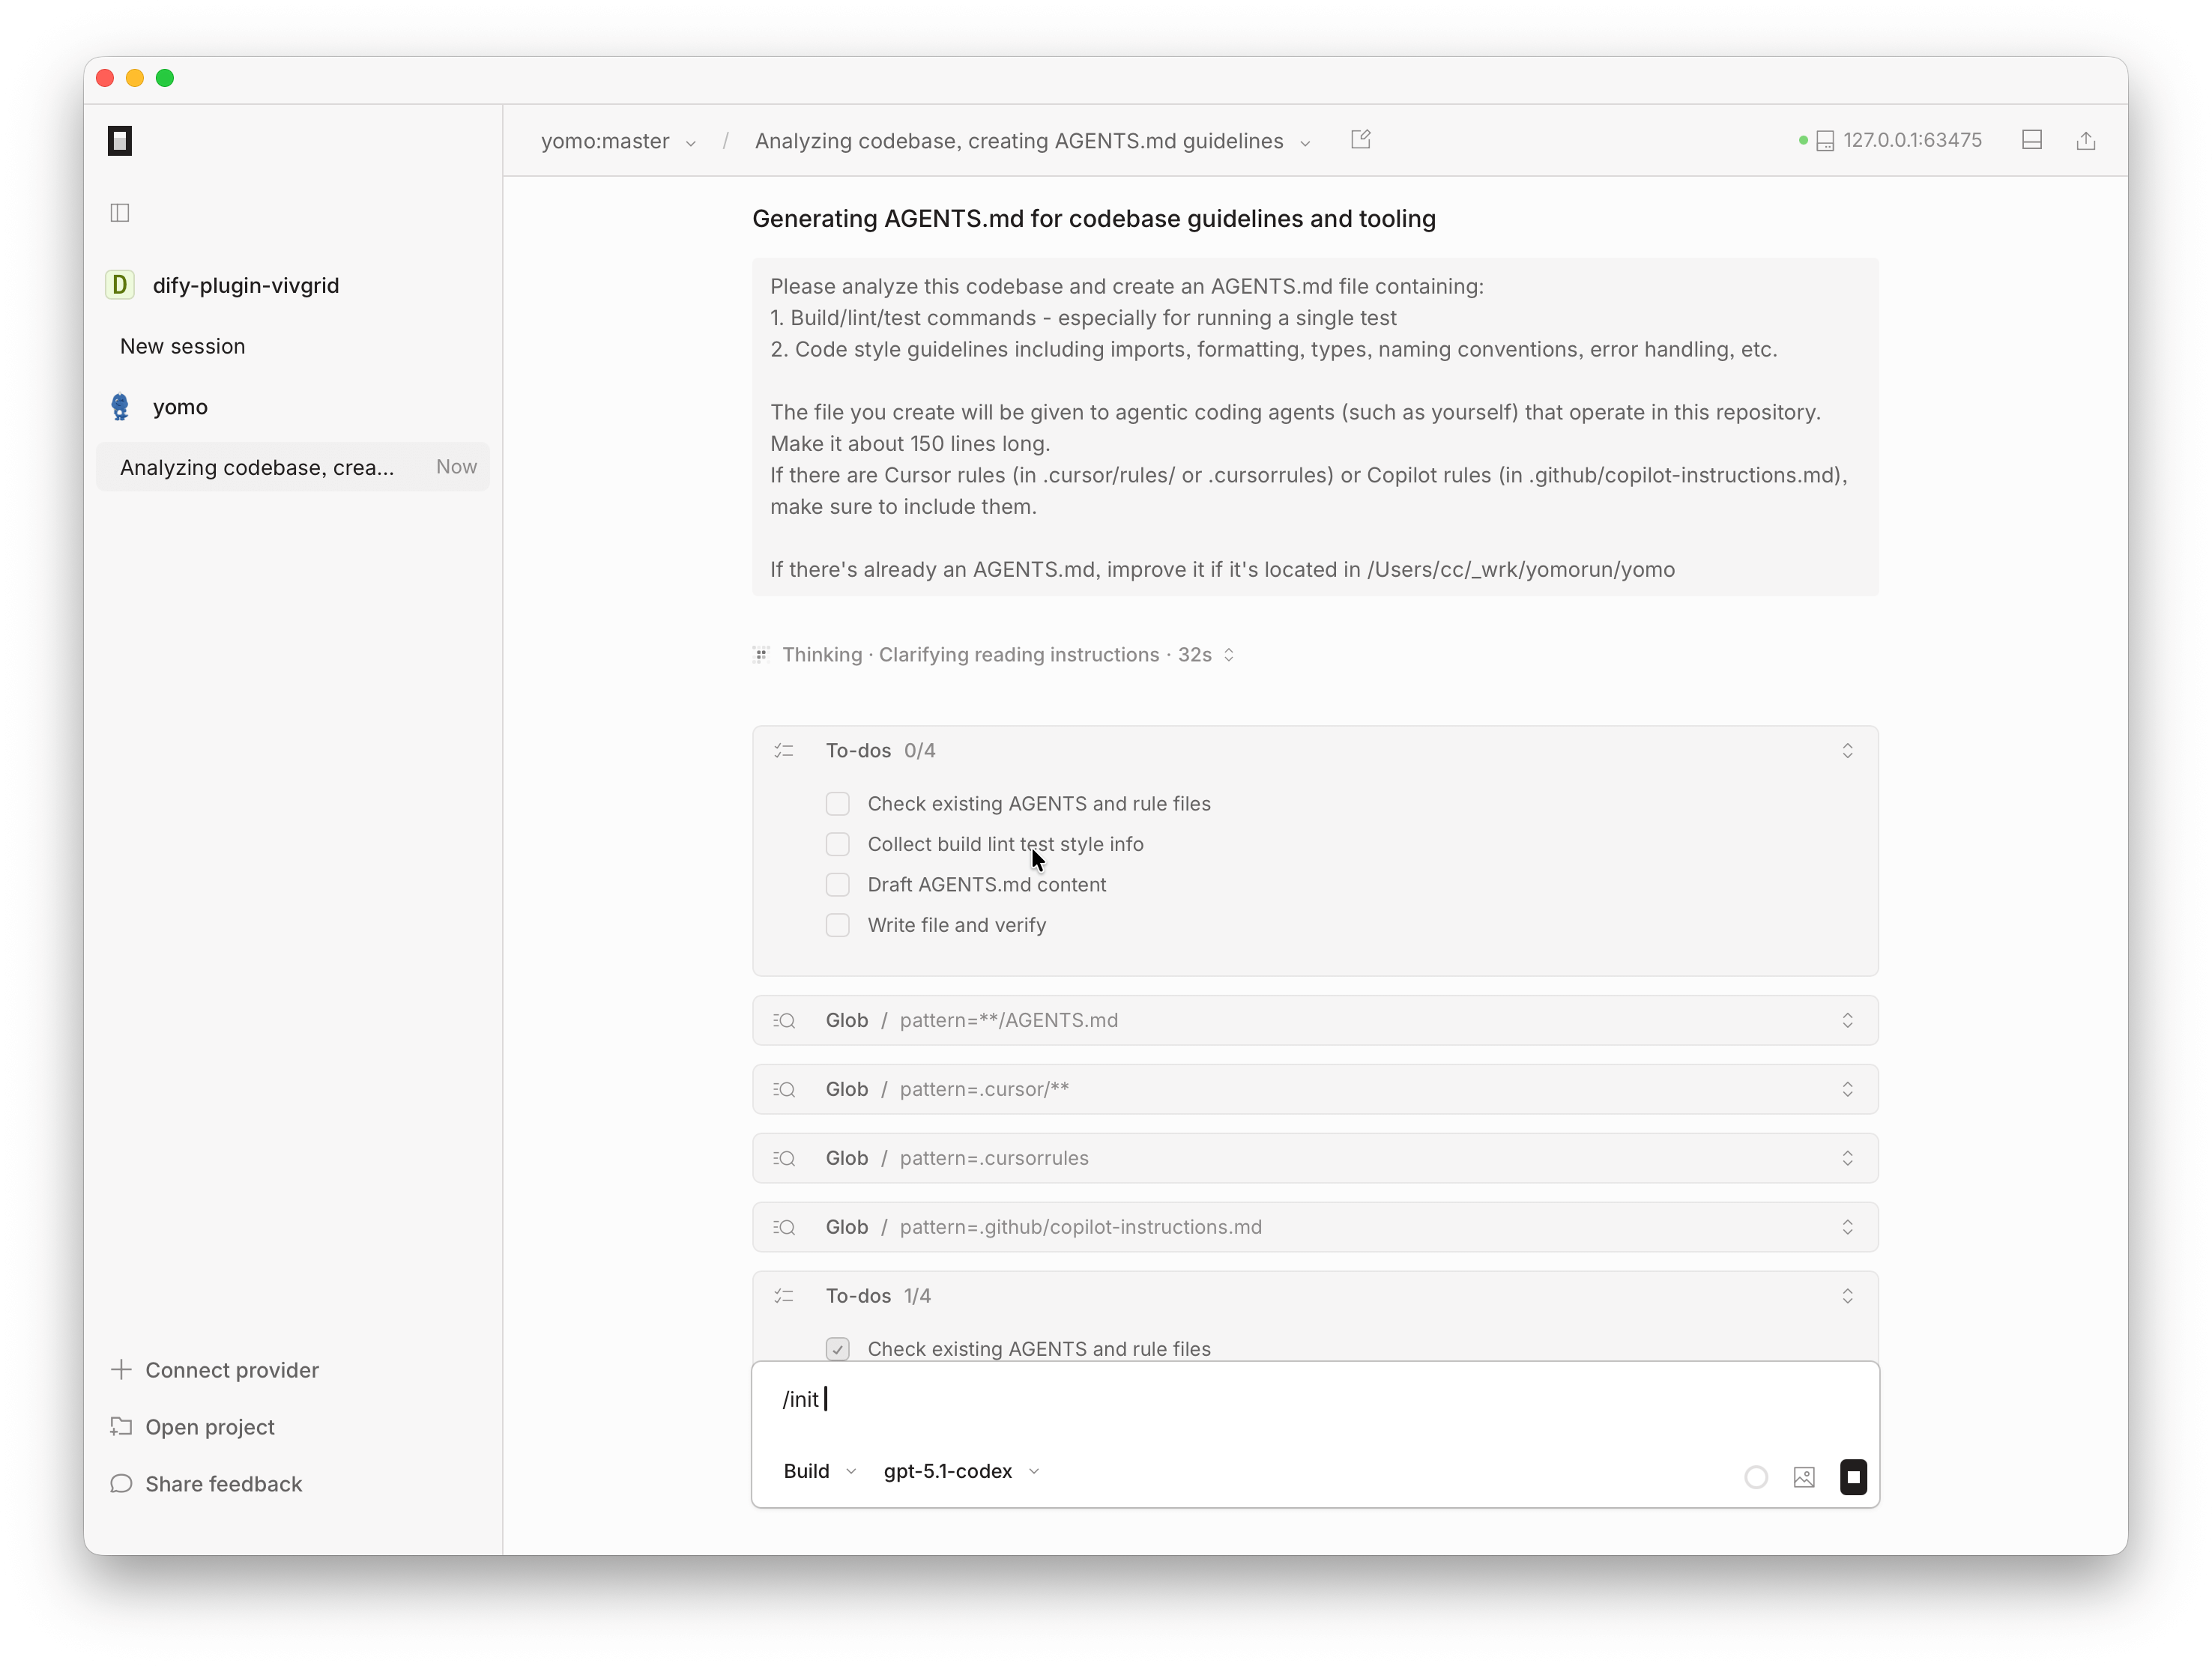Select the dify-plugin-vivgrid project

[x=245, y=285]
